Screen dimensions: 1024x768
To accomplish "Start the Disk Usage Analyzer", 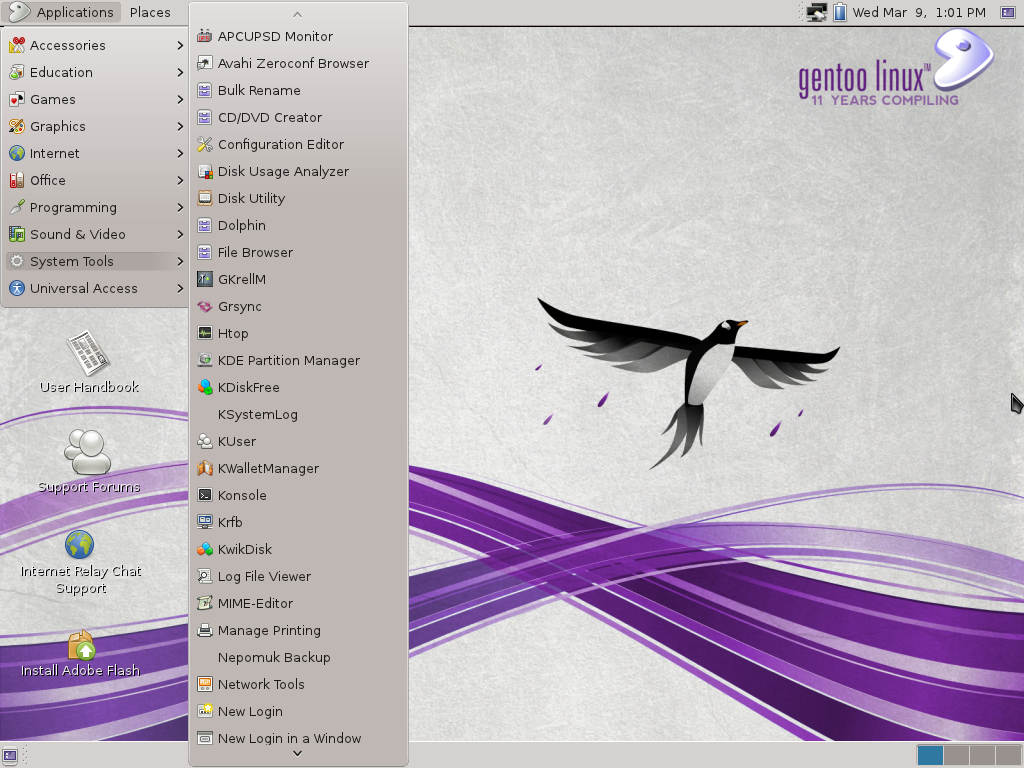I will click(283, 171).
